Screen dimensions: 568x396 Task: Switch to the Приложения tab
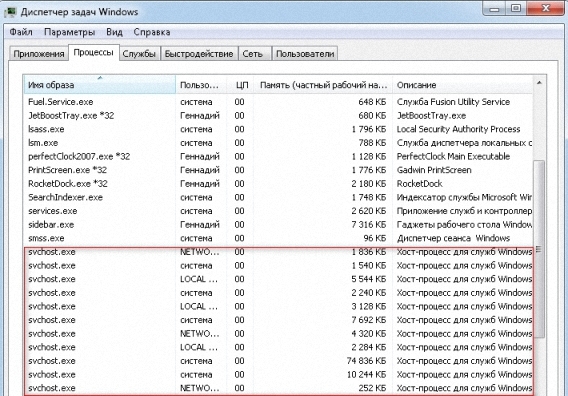pyautogui.click(x=39, y=54)
